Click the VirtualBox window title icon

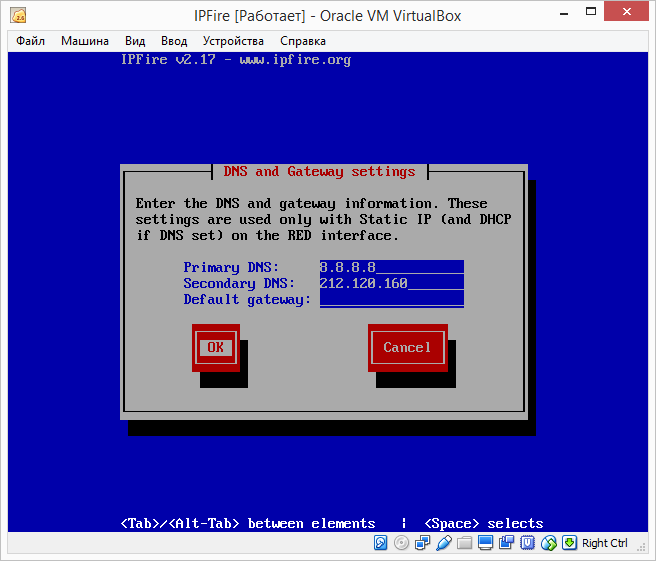coord(18,16)
